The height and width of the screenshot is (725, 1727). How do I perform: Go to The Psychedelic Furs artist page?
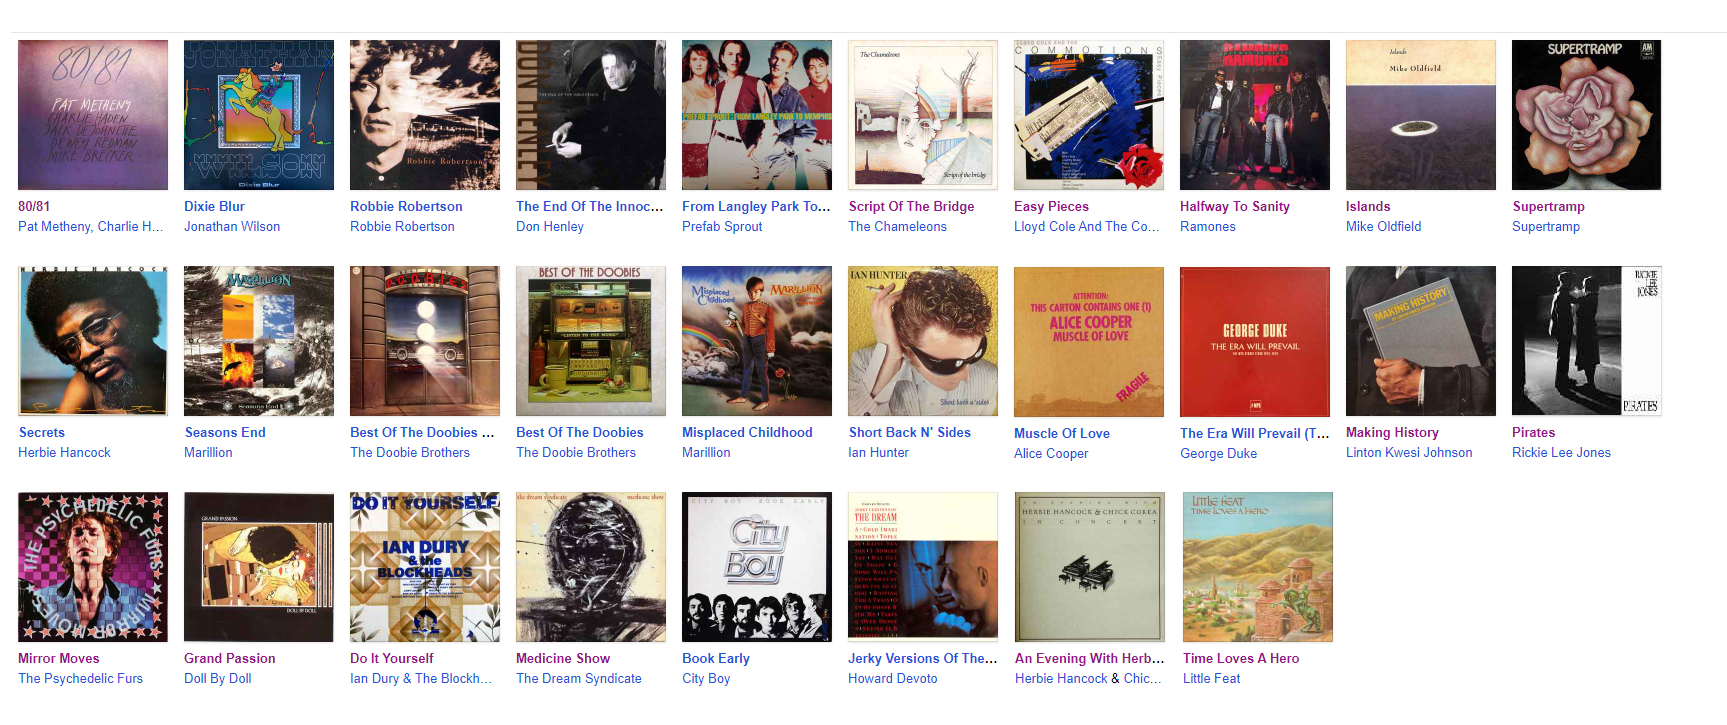coord(80,678)
